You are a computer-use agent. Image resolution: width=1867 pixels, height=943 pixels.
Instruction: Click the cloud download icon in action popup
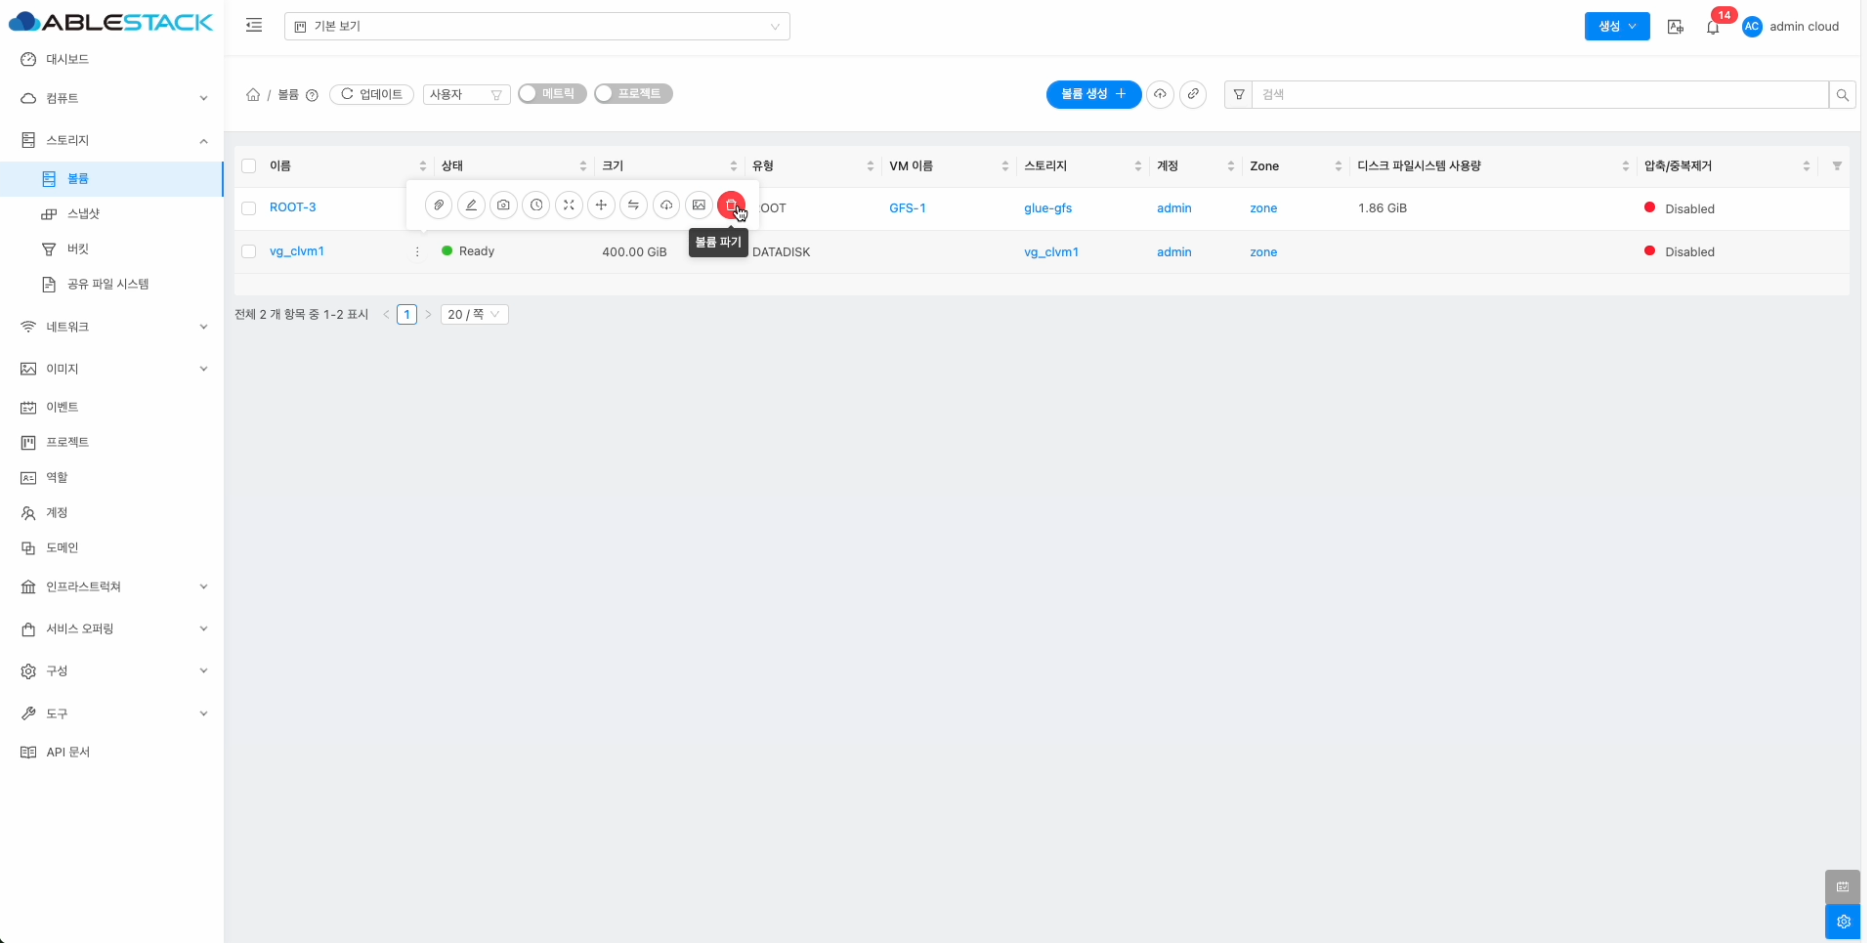666,205
